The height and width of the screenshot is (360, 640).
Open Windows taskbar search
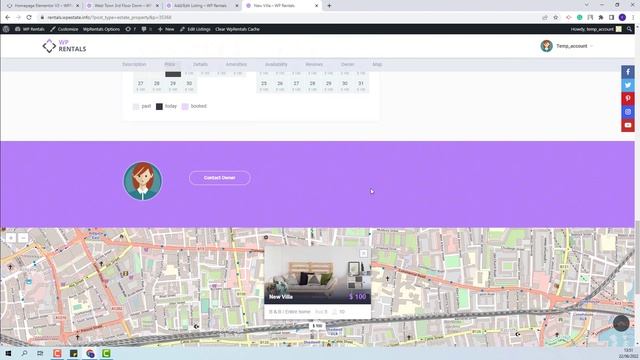pyautogui.click(x=24, y=353)
